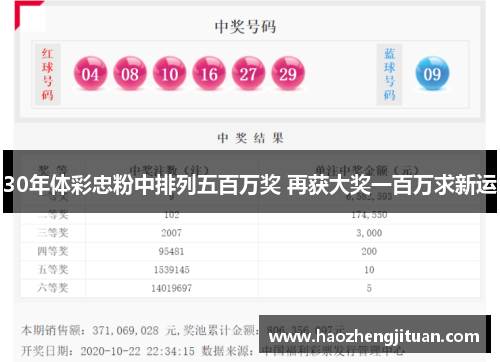Select the 六等奖 row label
The height and width of the screenshot is (362, 500).
pos(53,288)
